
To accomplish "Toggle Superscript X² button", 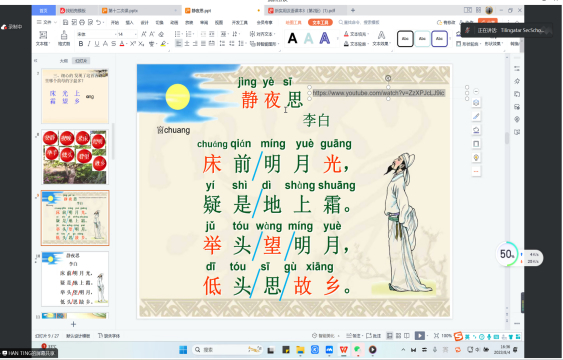I will [x=132, y=44].
